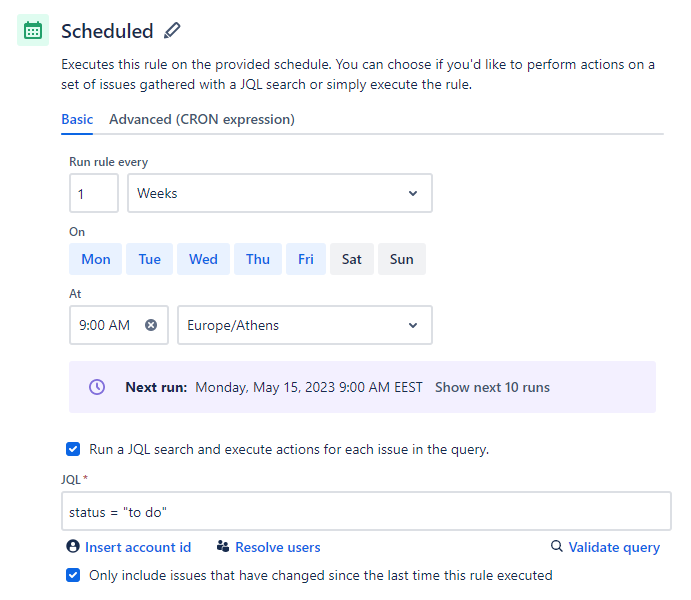Focus the run interval number field

(94, 193)
